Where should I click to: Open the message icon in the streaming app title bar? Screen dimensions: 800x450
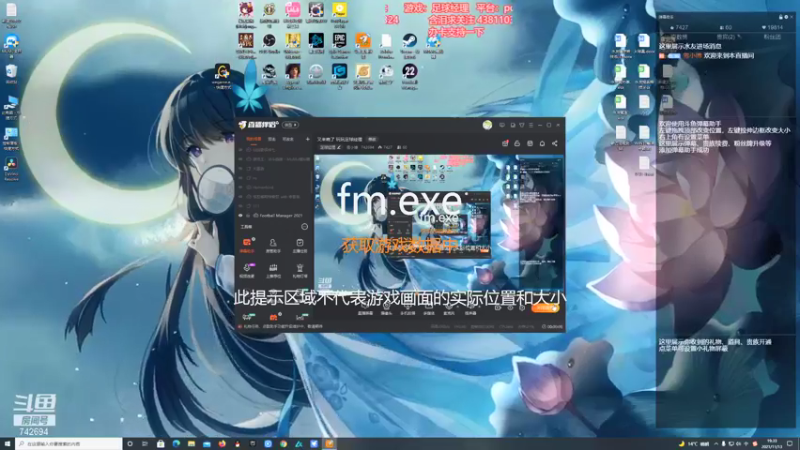tap(502, 125)
